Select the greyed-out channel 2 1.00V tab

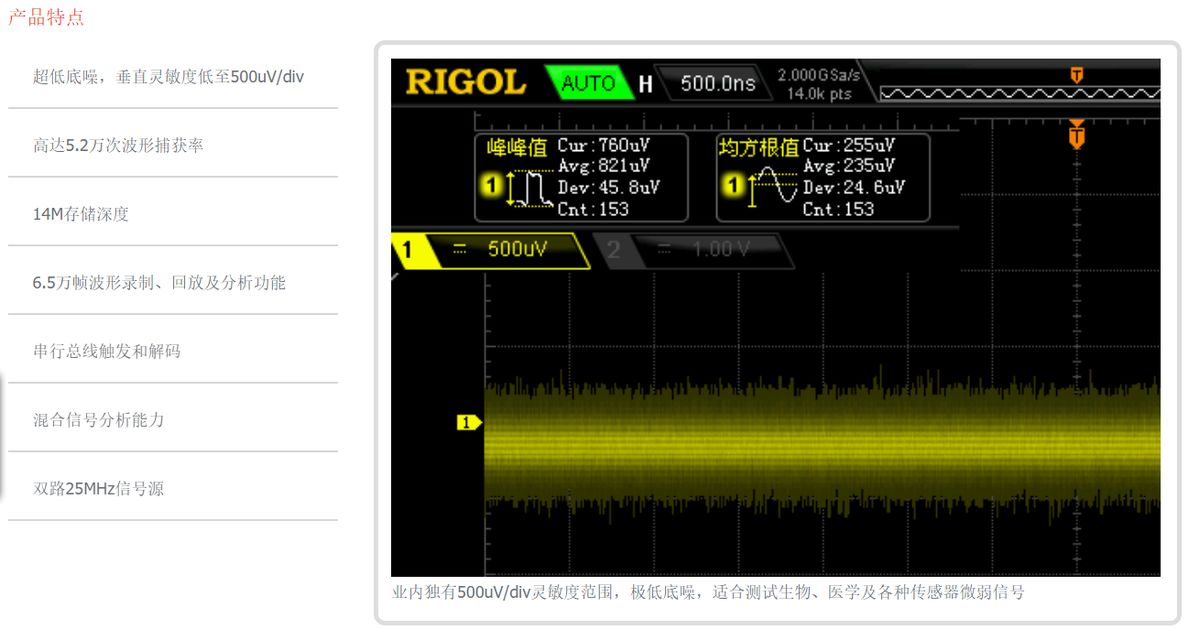click(x=692, y=250)
